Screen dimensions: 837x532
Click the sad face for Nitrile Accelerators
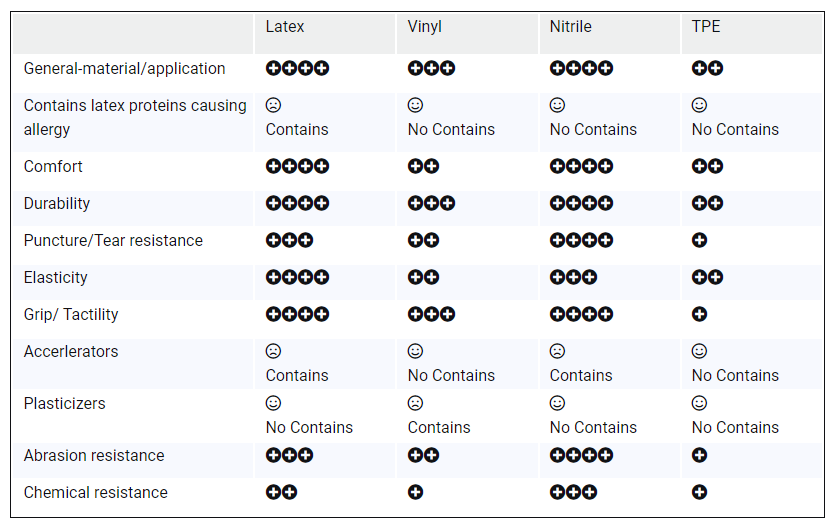tap(557, 351)
